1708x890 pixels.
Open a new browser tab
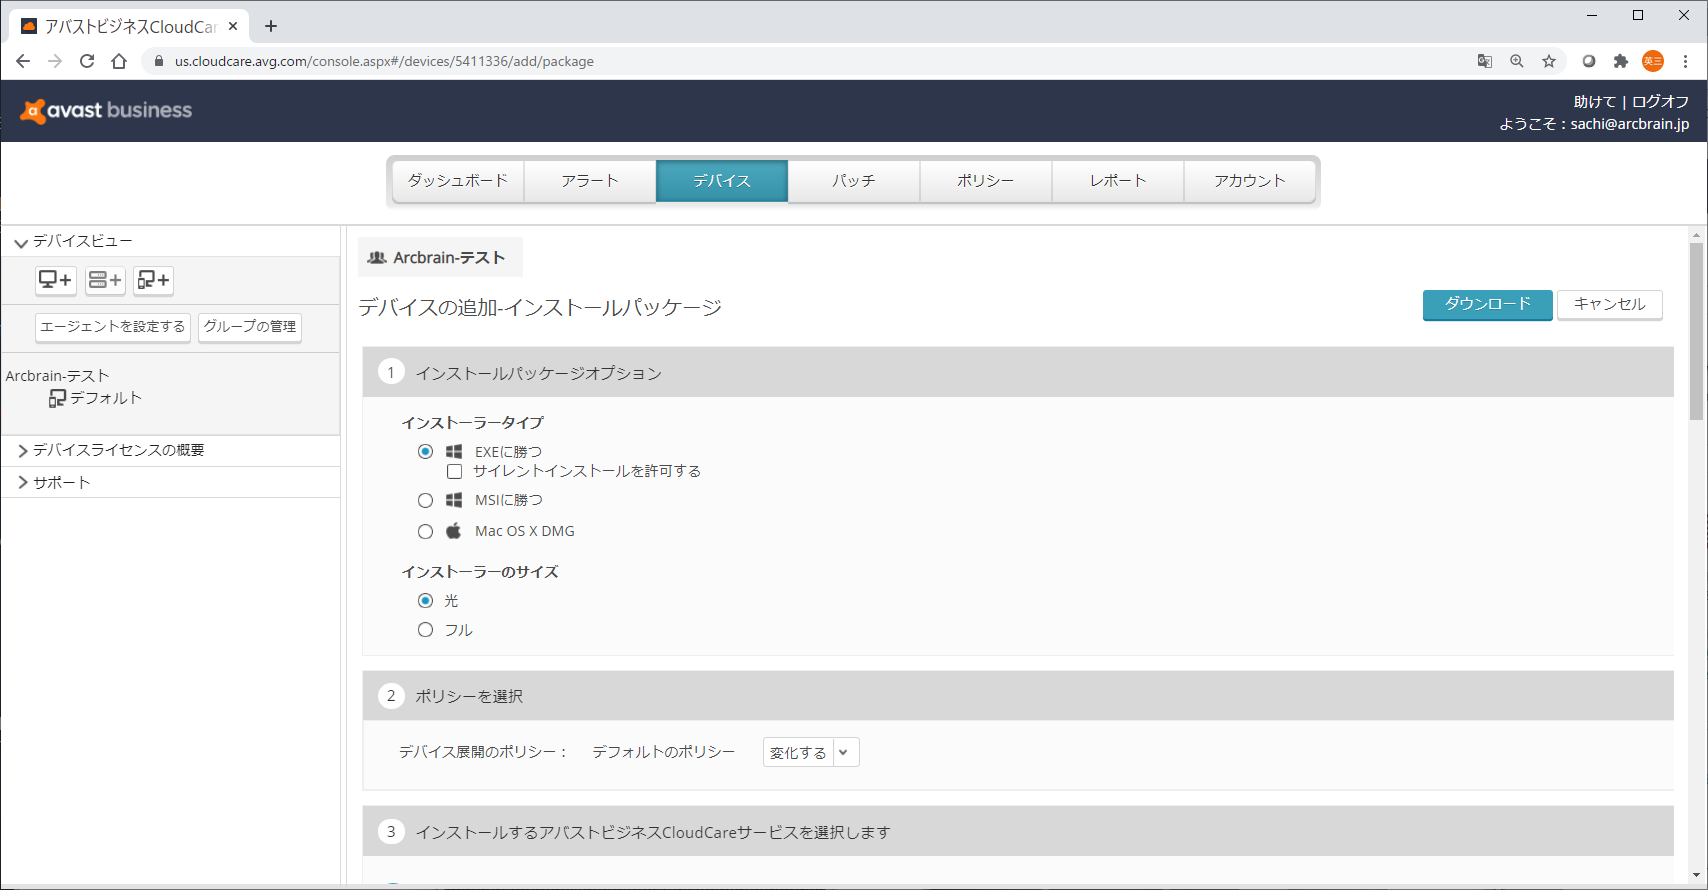[271, 26]
